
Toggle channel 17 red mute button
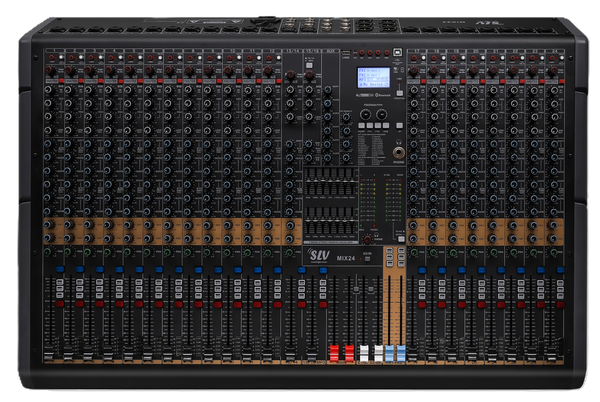coord(422,305)
